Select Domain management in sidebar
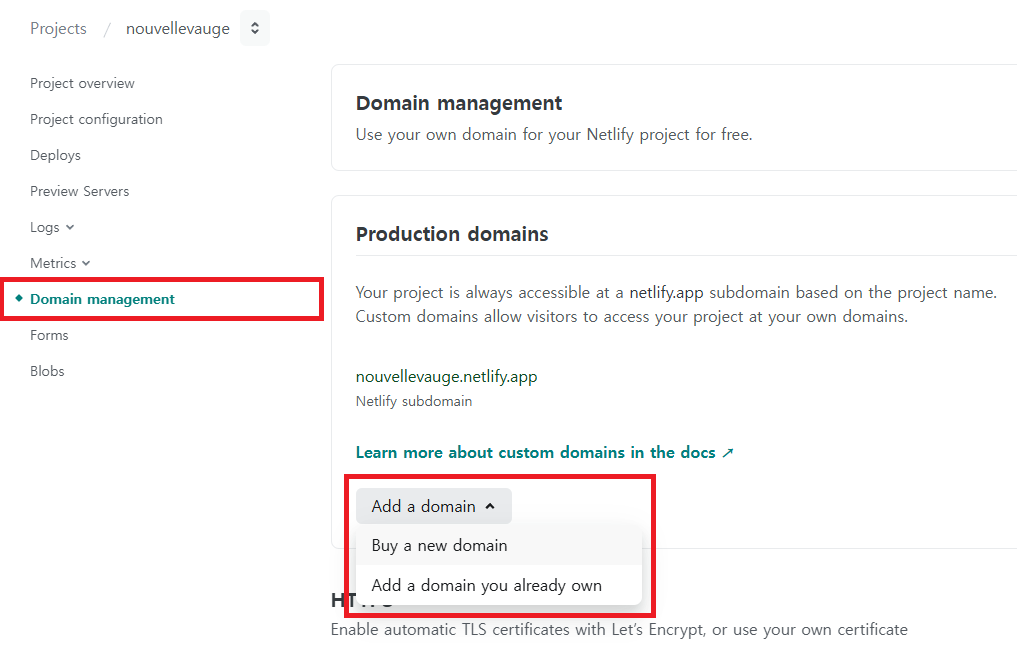1017x654 pixels. click(102, 299)
